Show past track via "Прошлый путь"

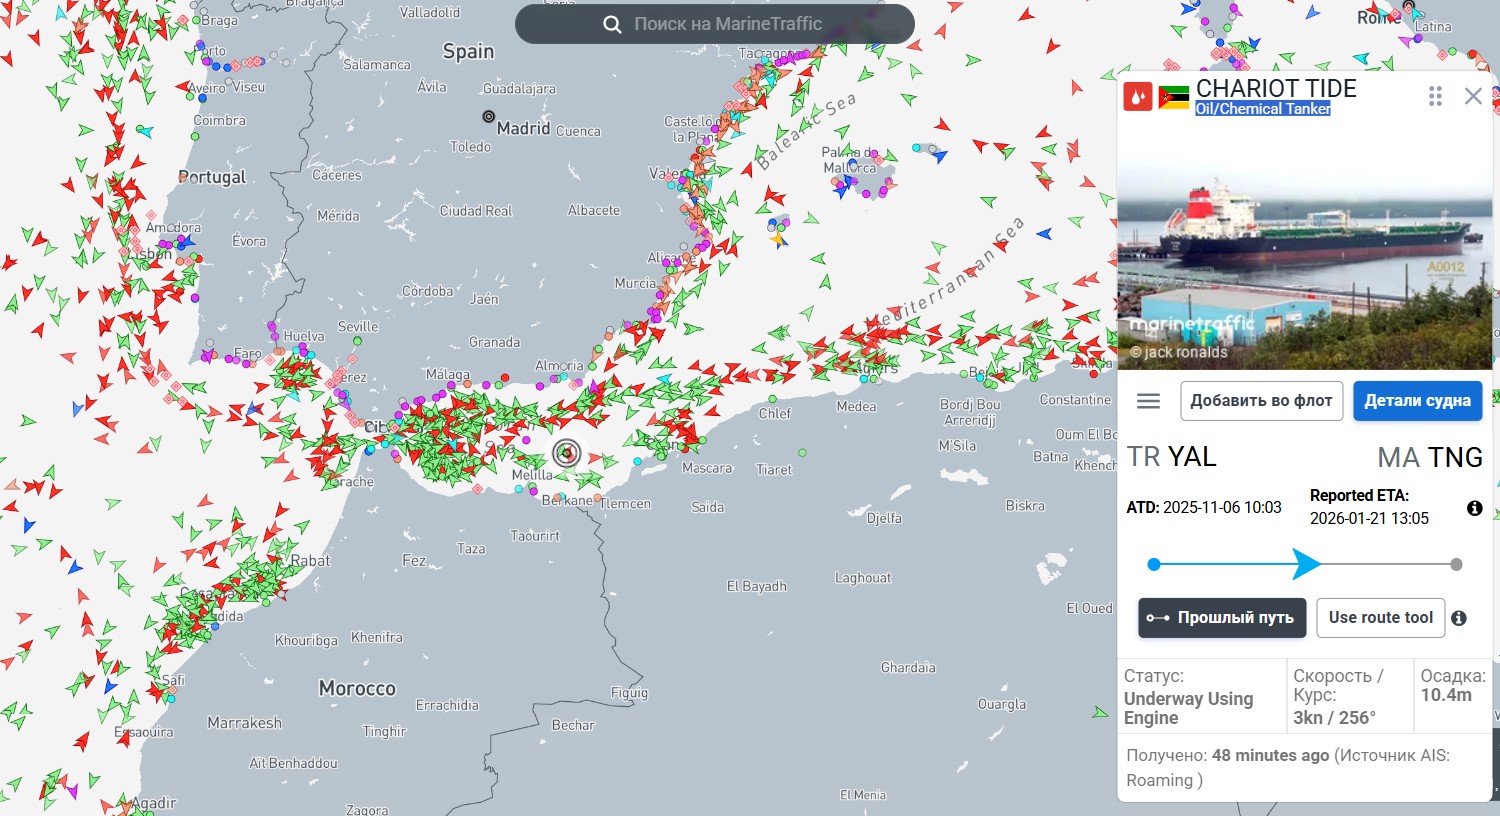coord(1222,618)
